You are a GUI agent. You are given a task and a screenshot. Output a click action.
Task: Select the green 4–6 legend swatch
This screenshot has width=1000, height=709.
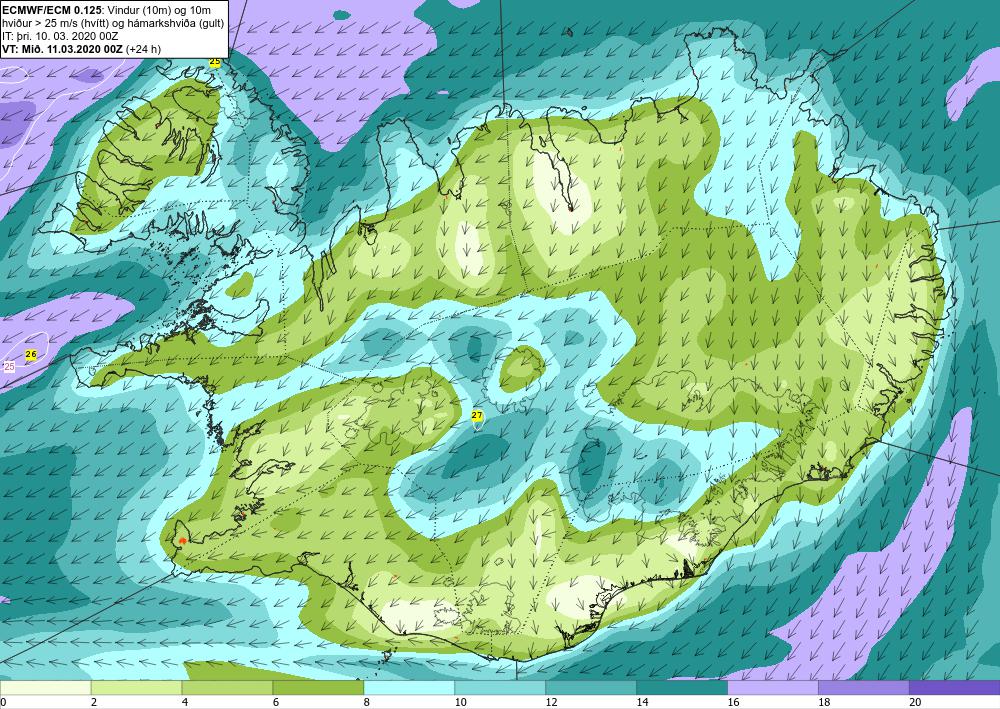coord(227,687)
